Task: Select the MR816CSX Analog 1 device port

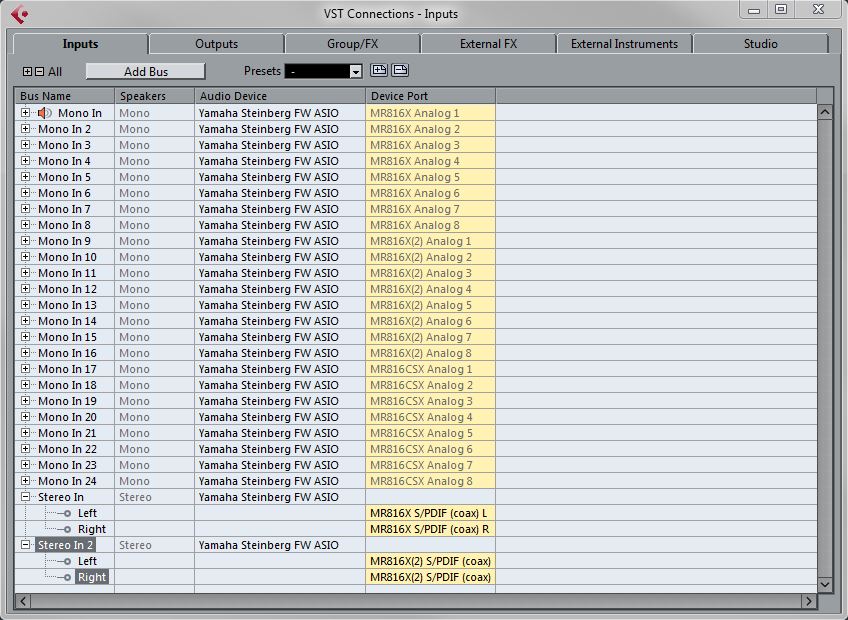Action: (430, 369)
